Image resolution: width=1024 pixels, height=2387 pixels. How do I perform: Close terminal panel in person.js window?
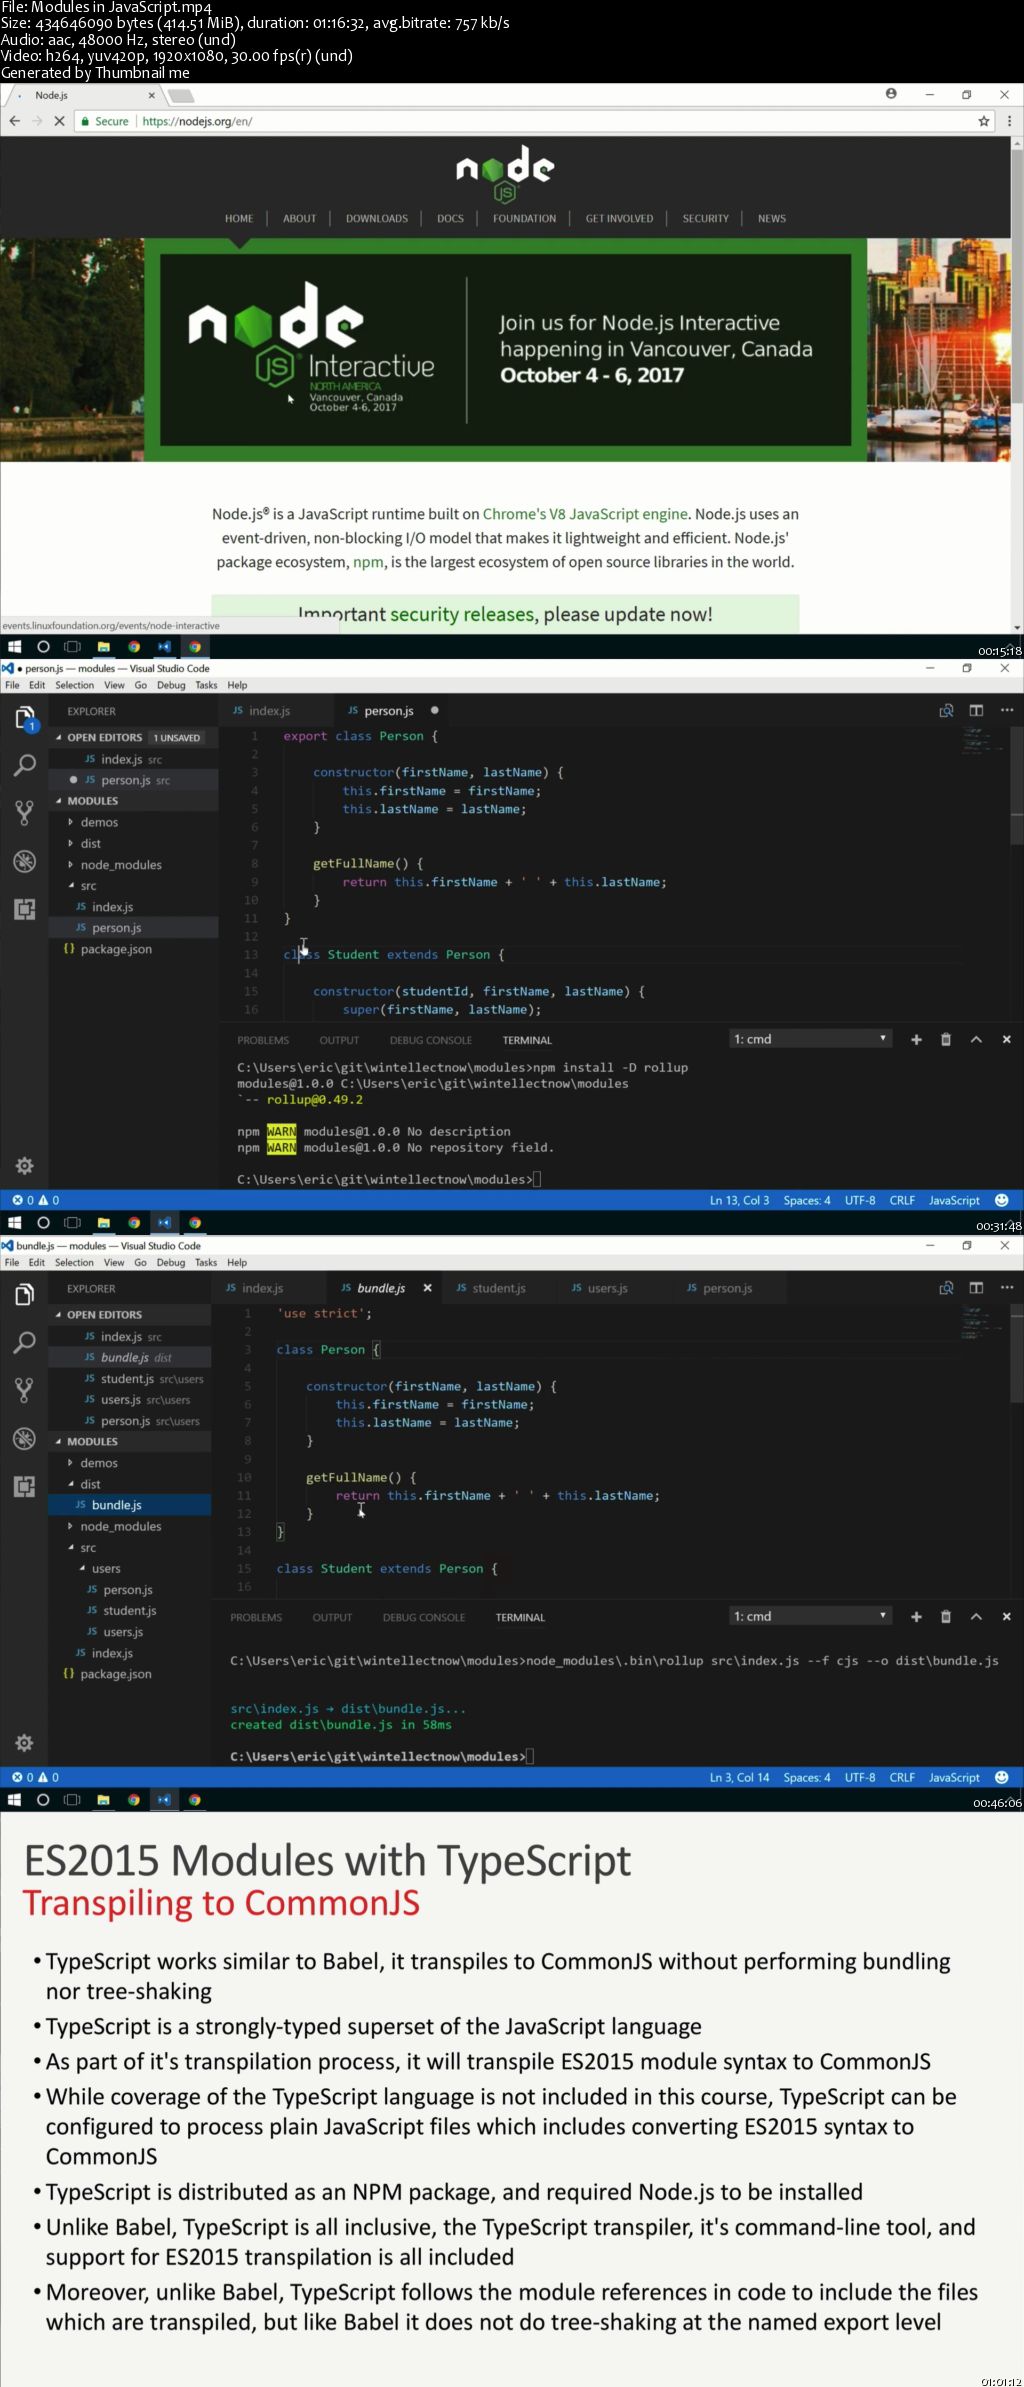click(x=1007, y=1040)
